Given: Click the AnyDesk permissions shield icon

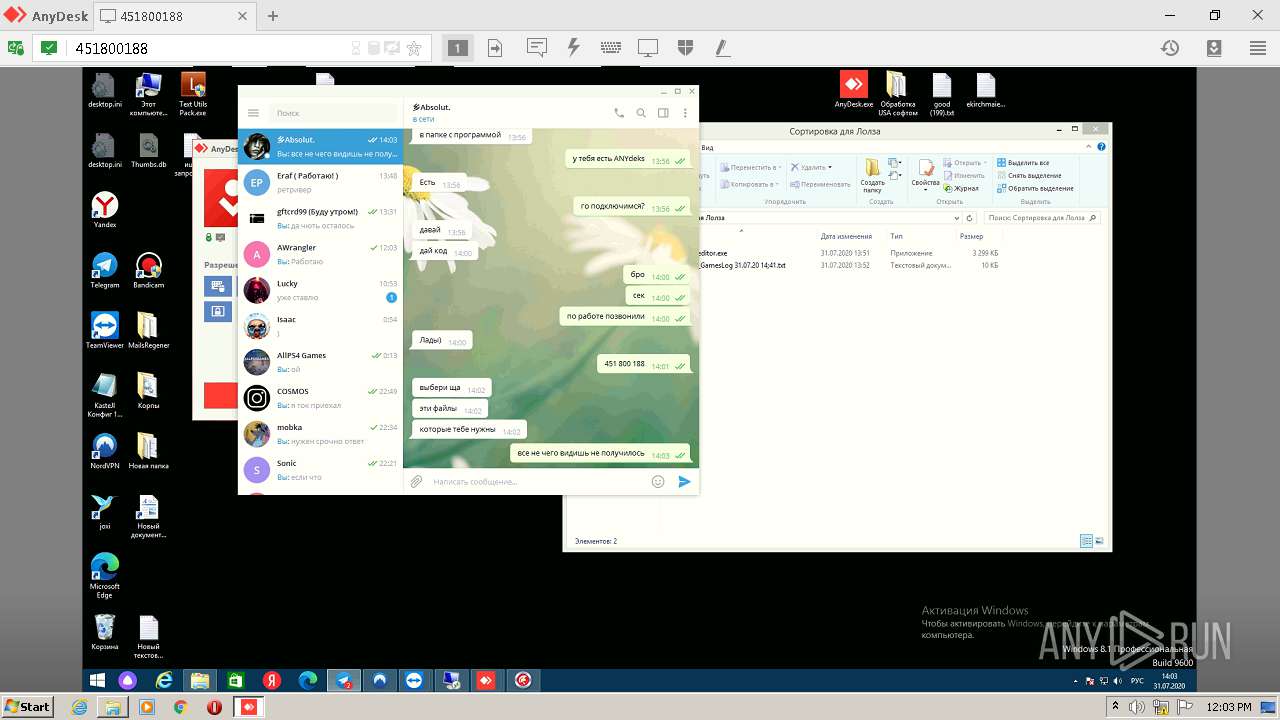Looking at the screenshot, I should [685, 48].
